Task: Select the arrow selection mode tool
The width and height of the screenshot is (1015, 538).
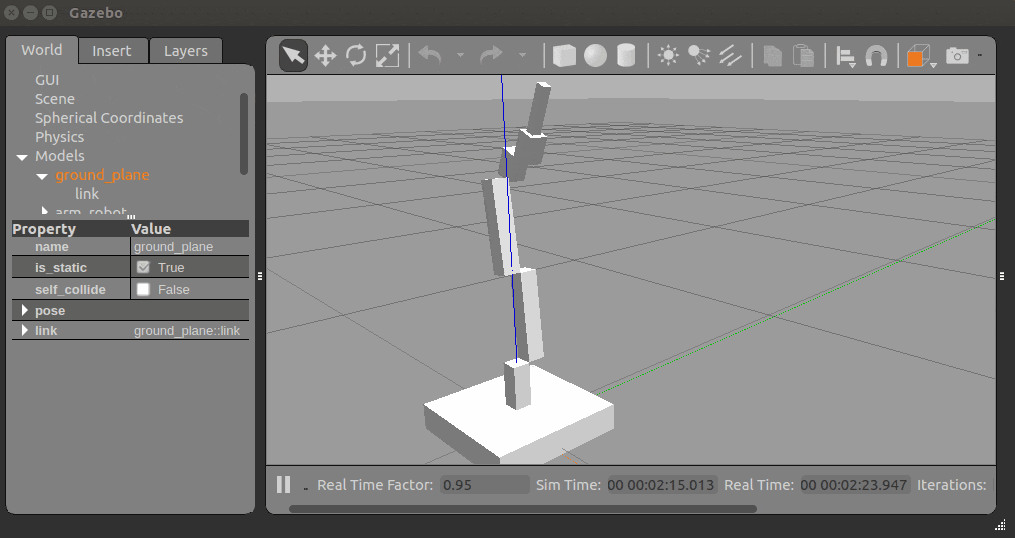Action: coord(293,56)
